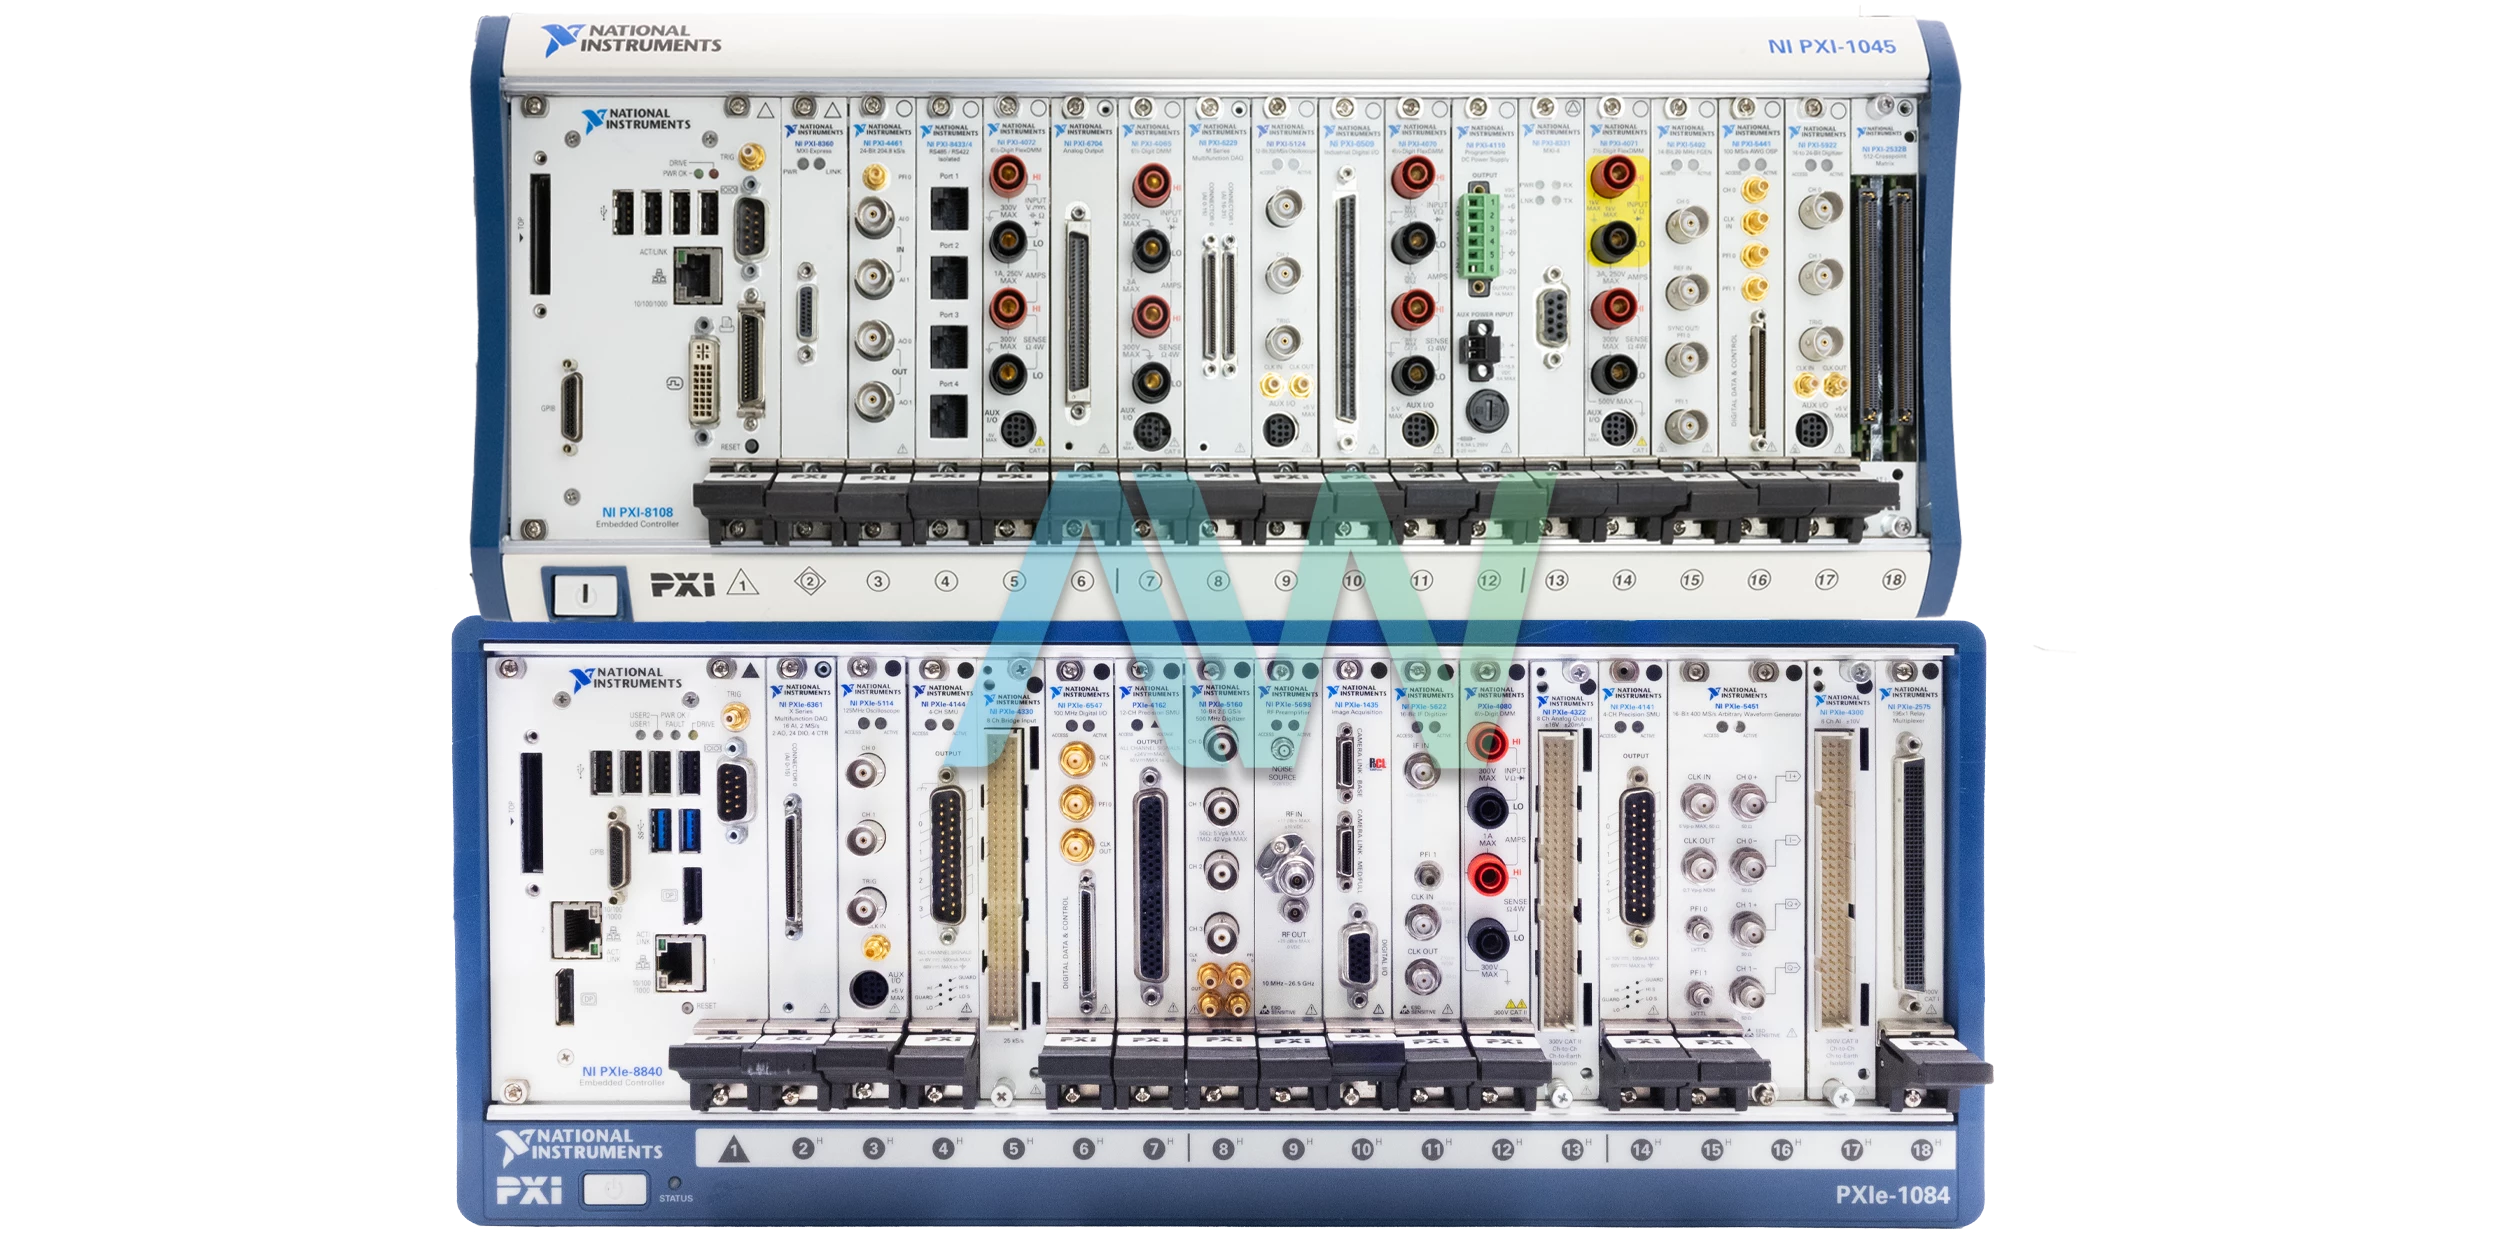Click the PXIe-1084 chassis model label

click(1892, 1195)
